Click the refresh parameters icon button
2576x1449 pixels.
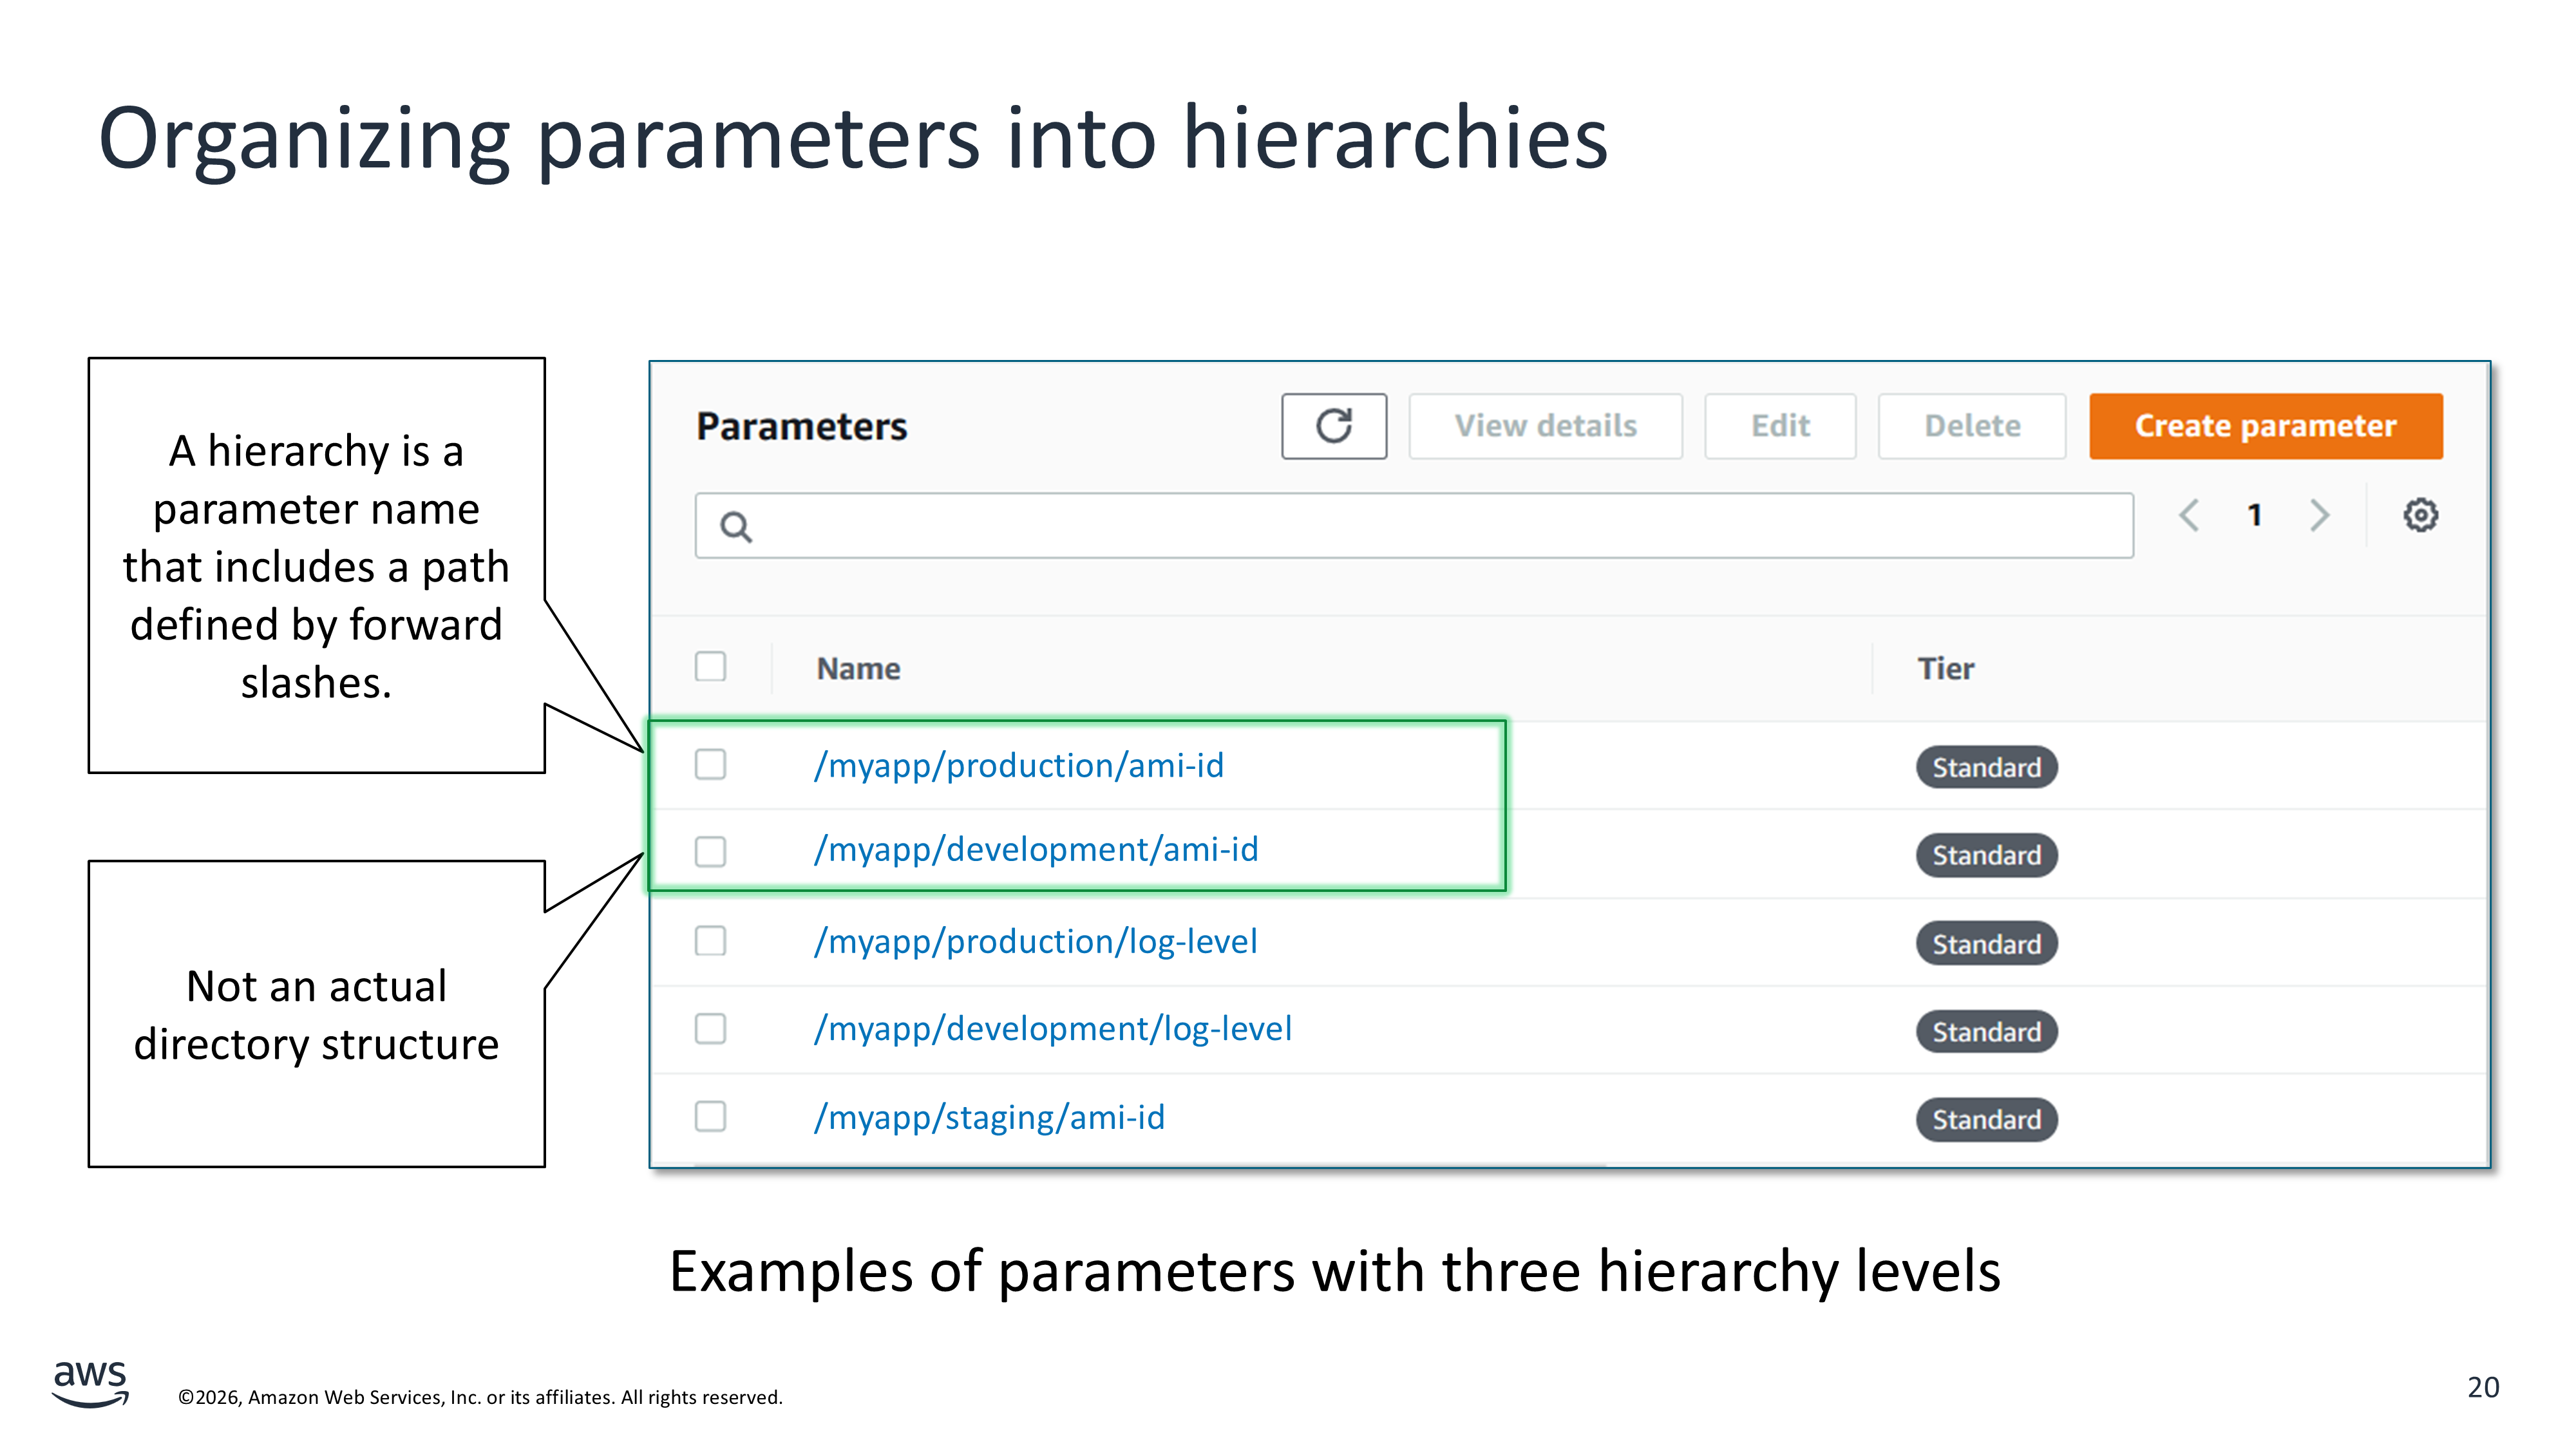click(1333, 426)
